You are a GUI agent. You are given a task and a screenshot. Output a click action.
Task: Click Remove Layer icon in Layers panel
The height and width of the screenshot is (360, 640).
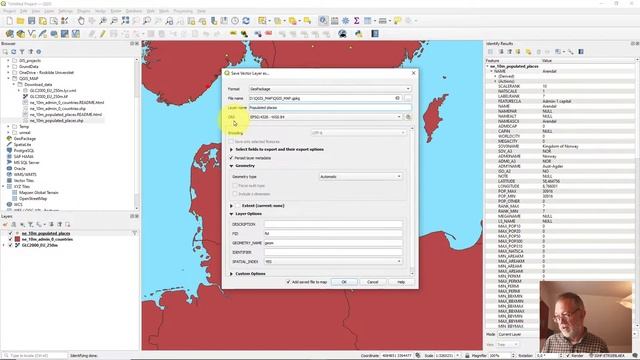click(68, 224)
